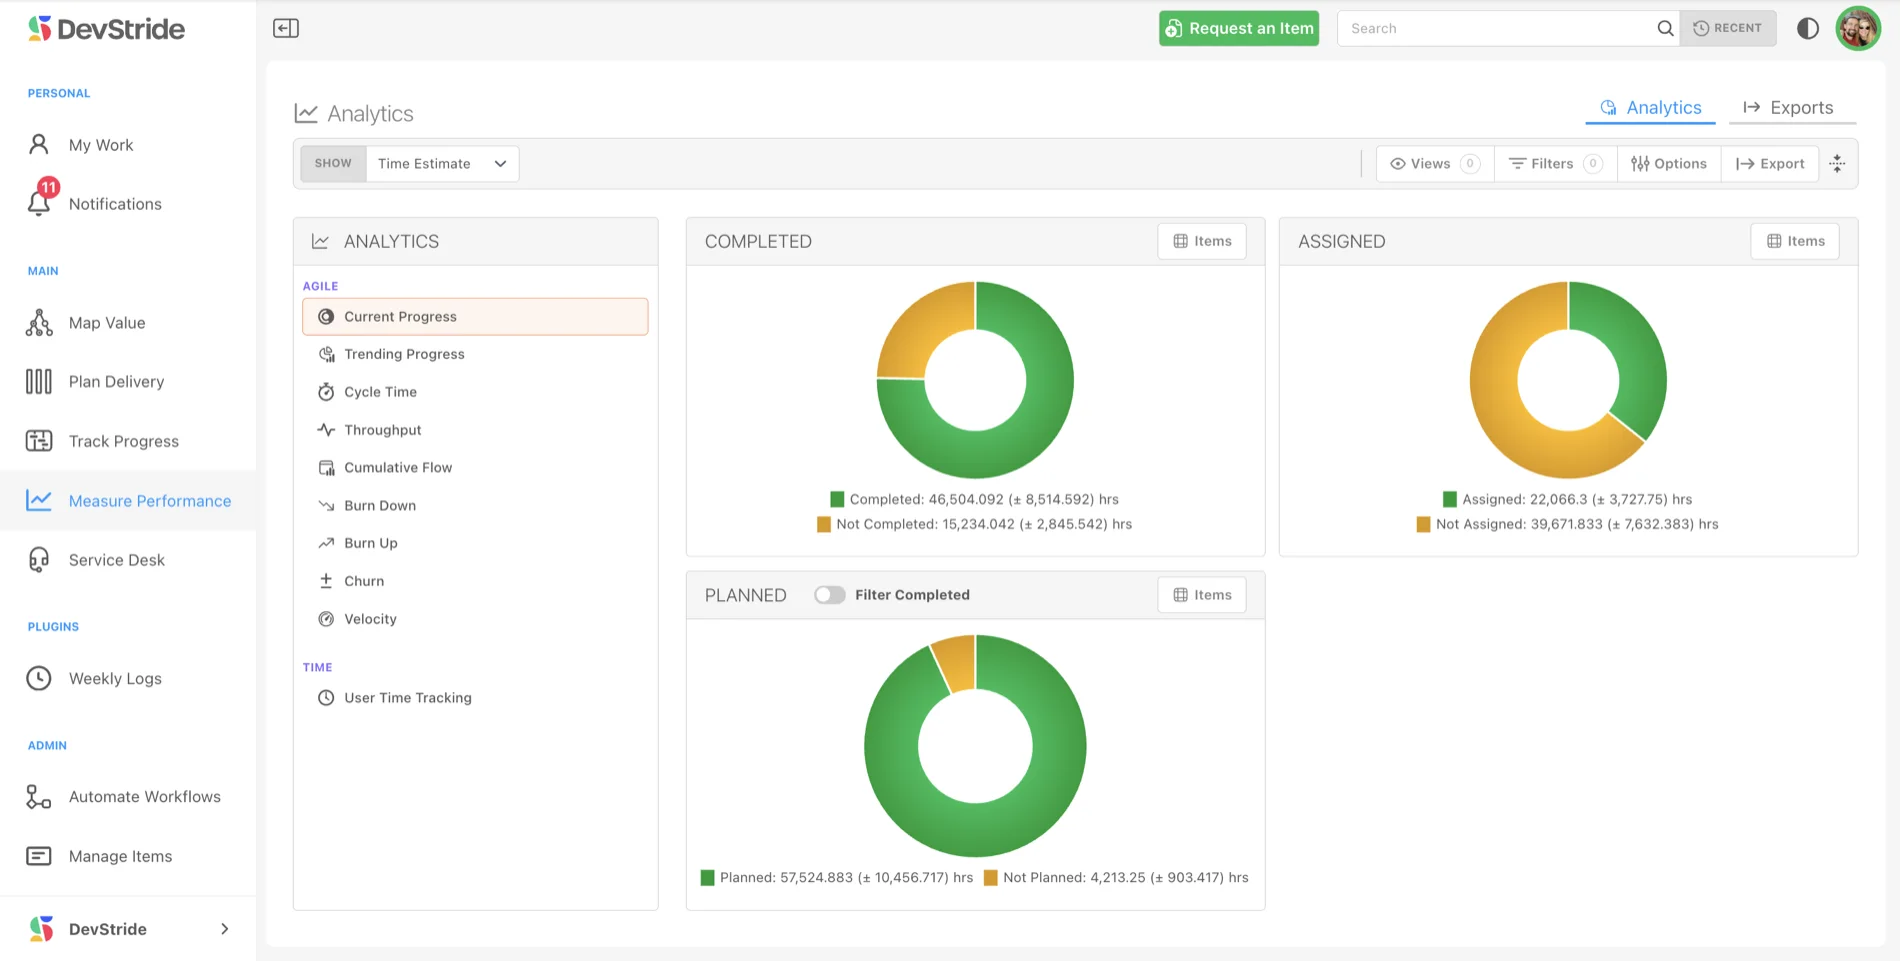Open Service Desk headset icon

(x=39, y=560)
